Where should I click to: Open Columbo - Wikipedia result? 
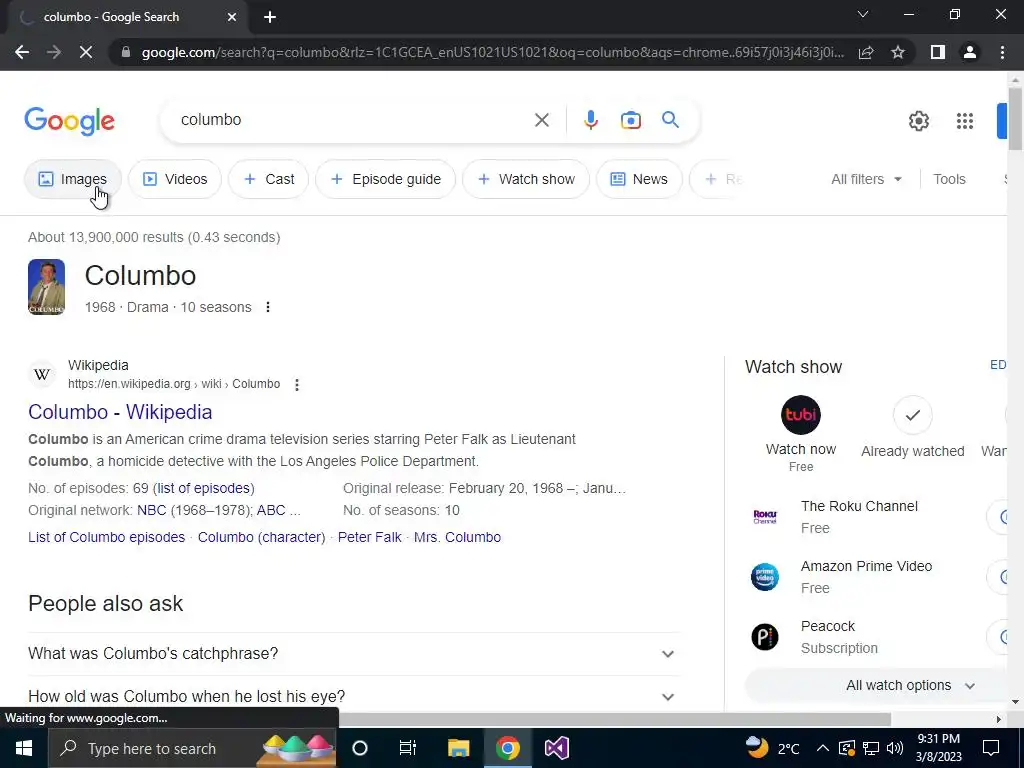tap(120, 412)
